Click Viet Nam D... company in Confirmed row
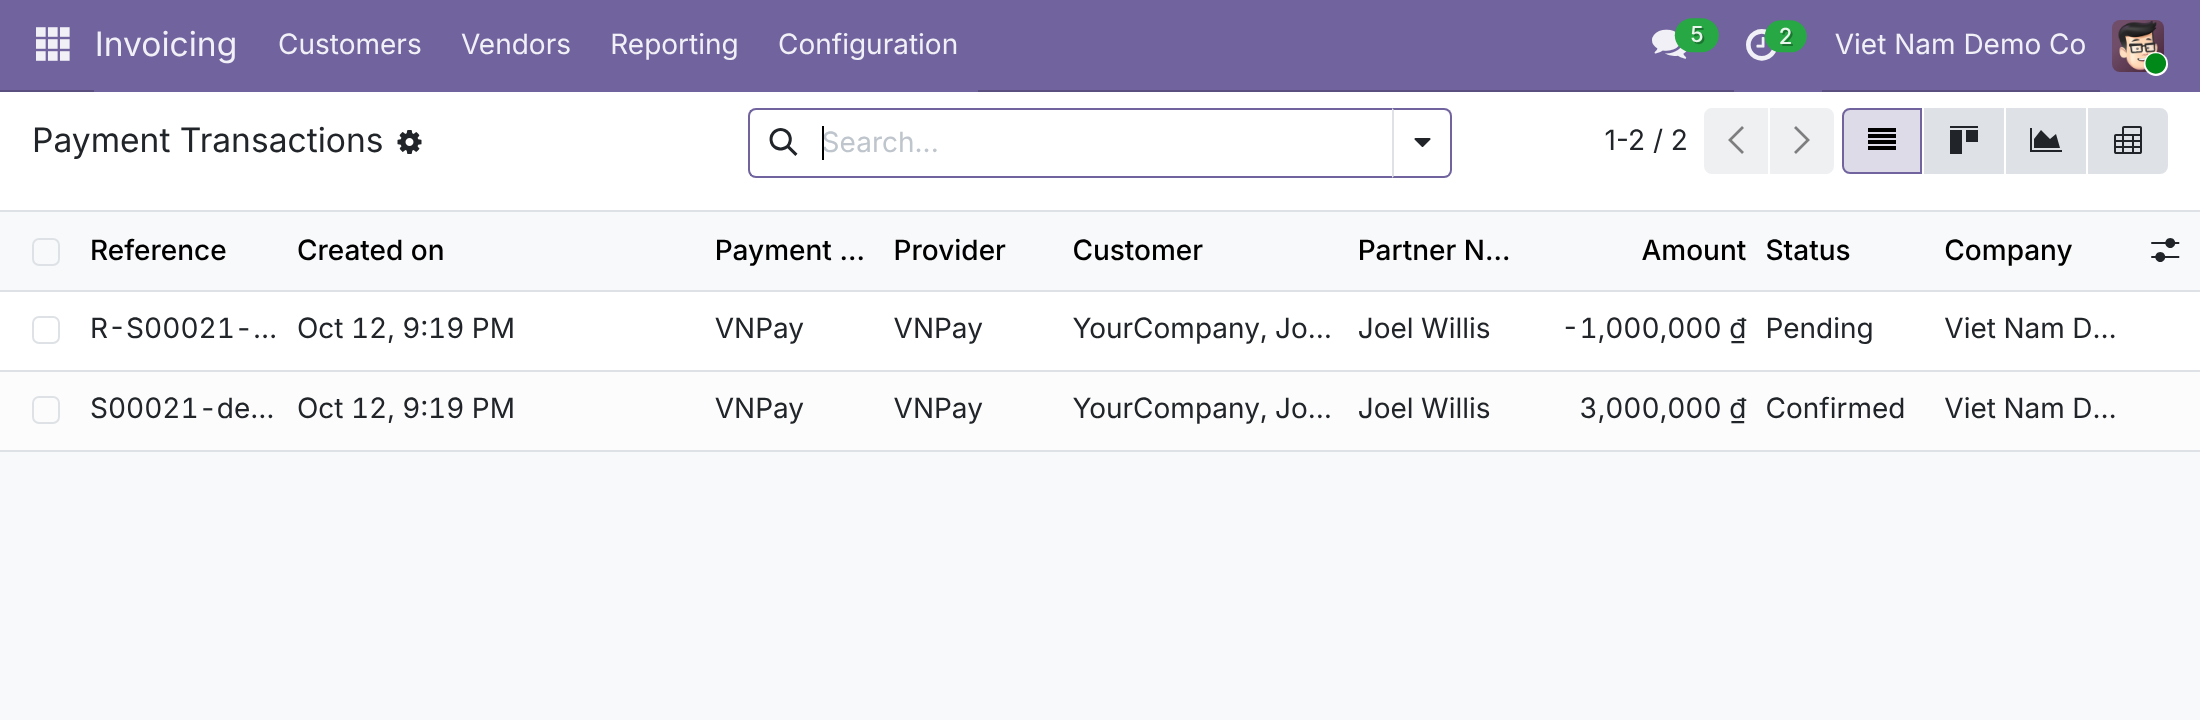The width and height of the screenshot is (2200, 720). (x=2030, y=408)
